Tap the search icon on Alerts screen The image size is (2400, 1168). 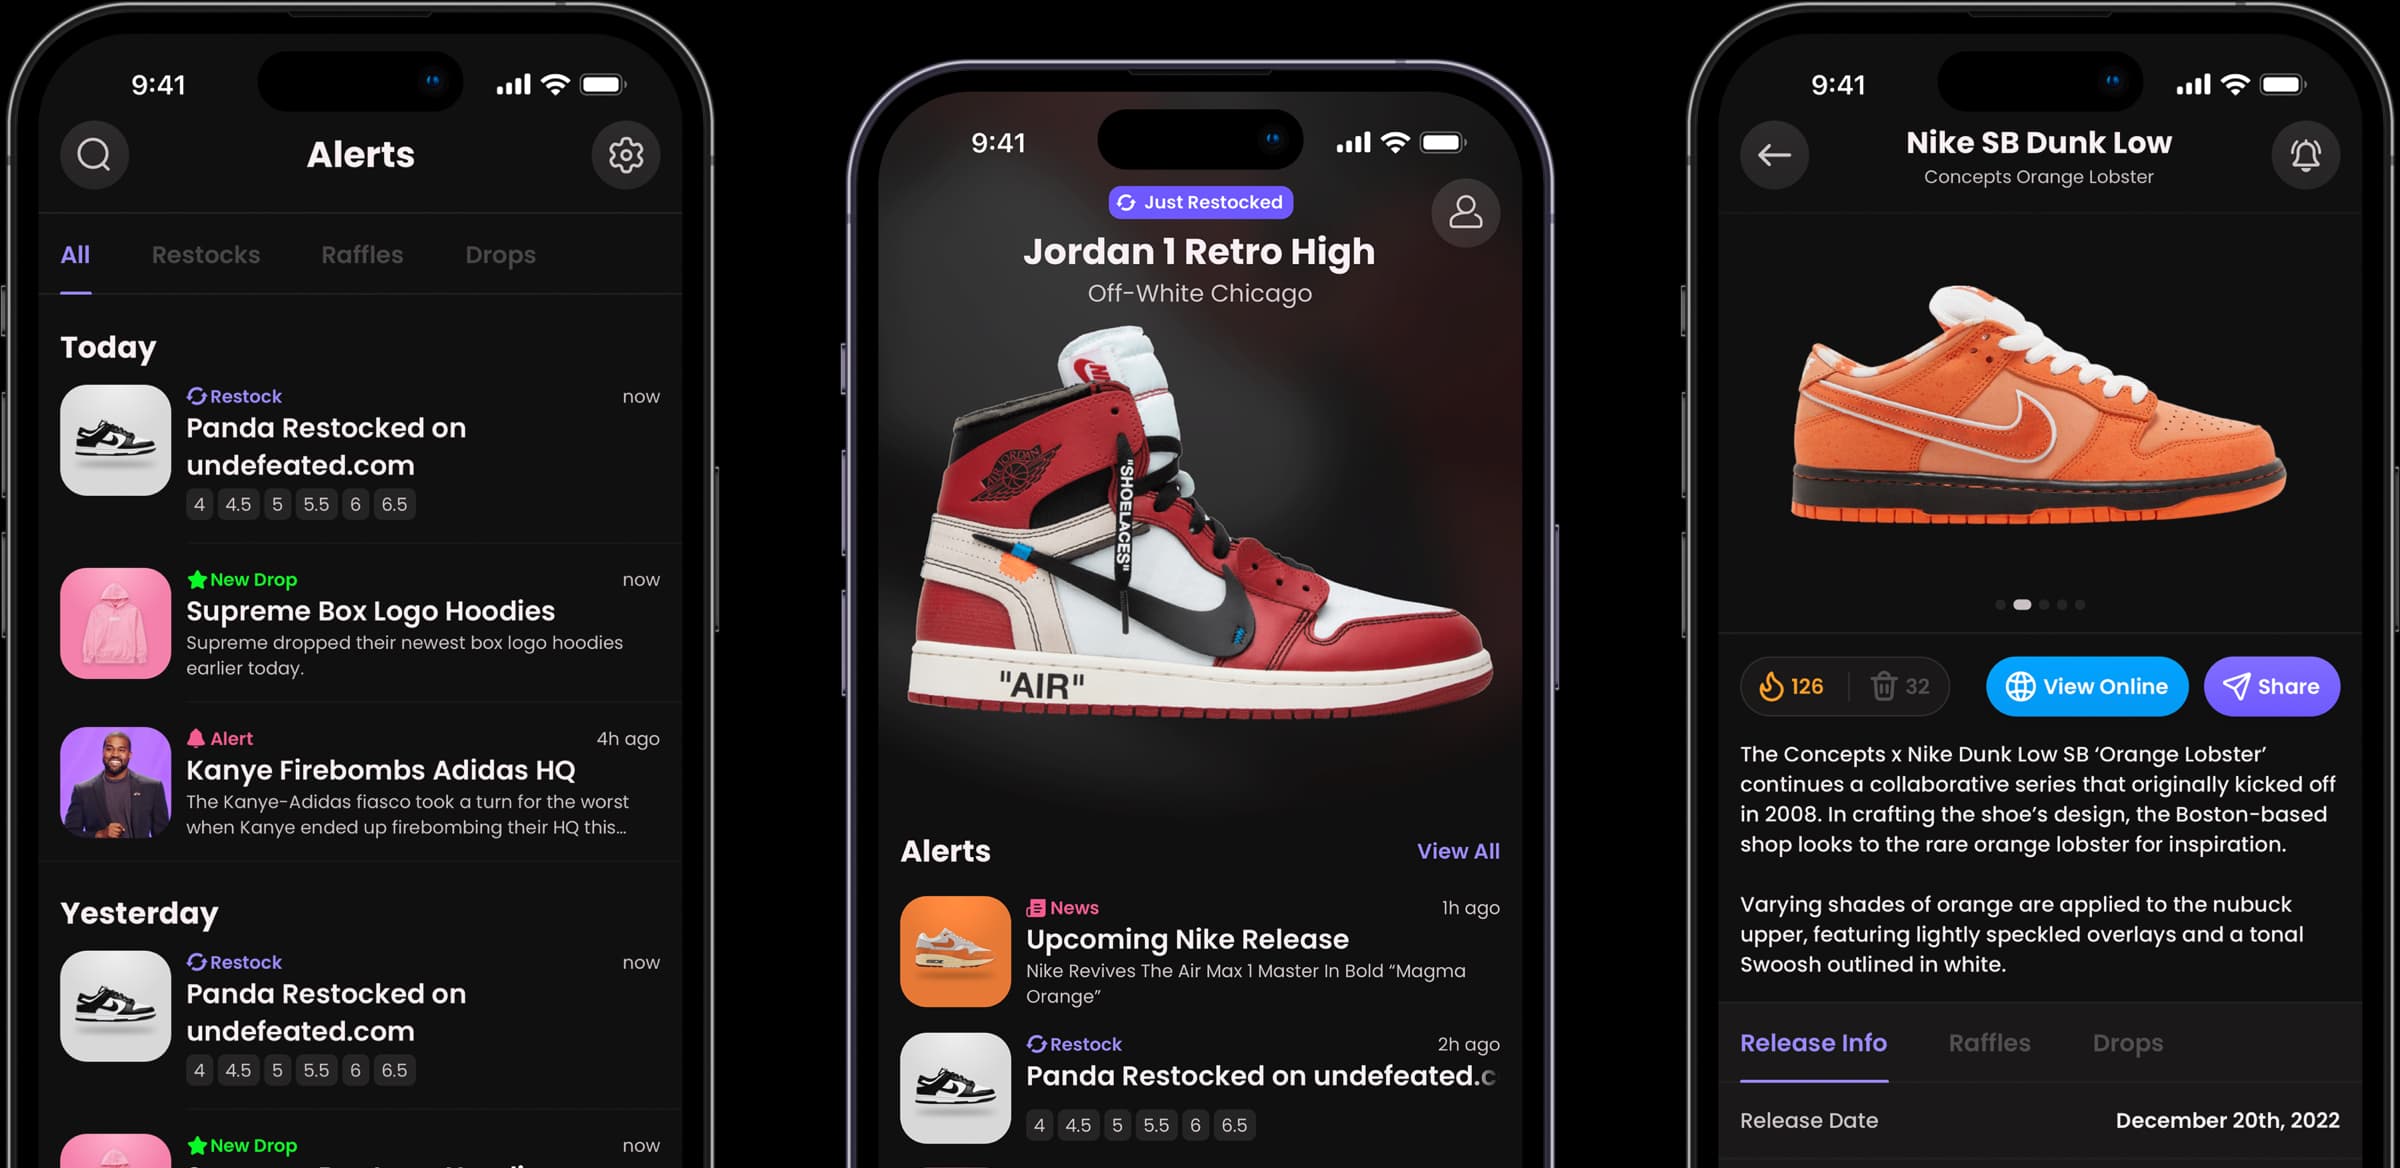(x=95, y=153)
